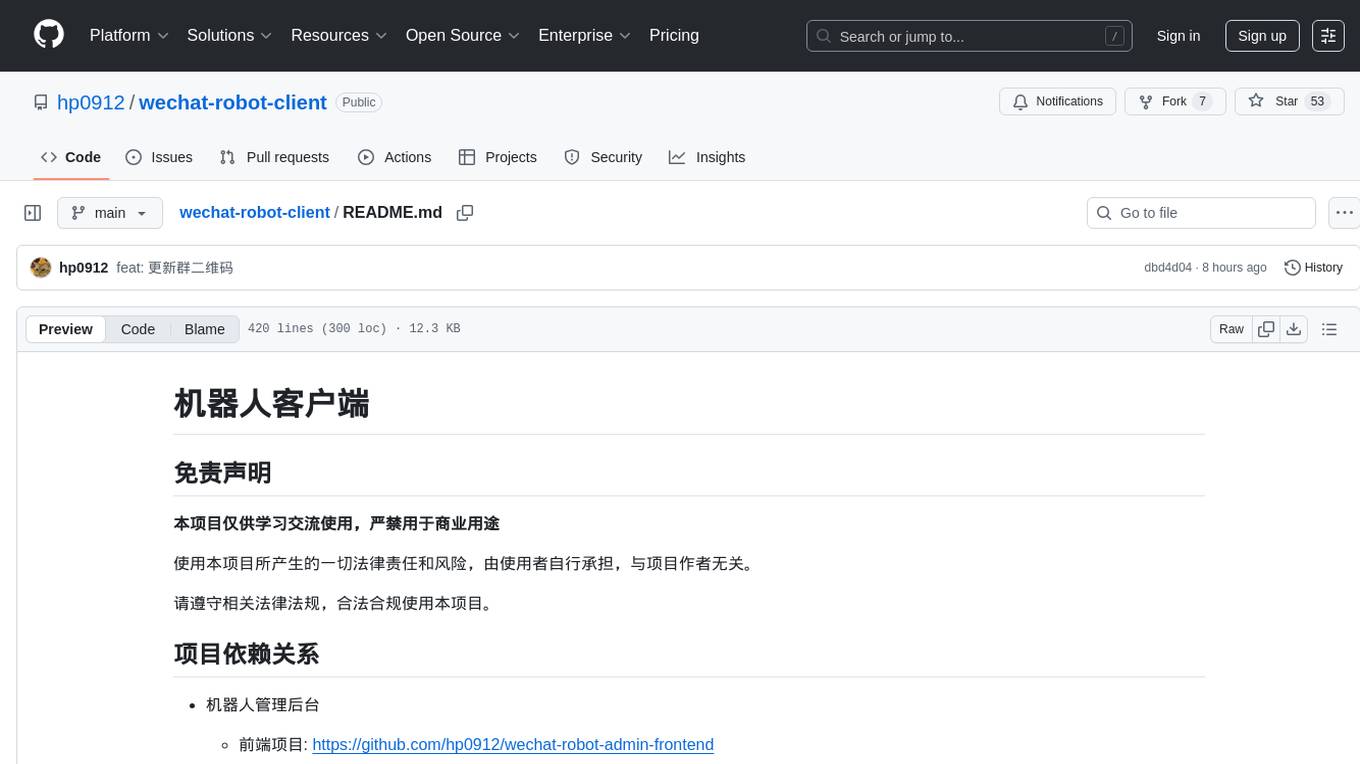Screen dimensions: 1360x764
Task: Click the fork count badge 7
Action: point(1202,101)
